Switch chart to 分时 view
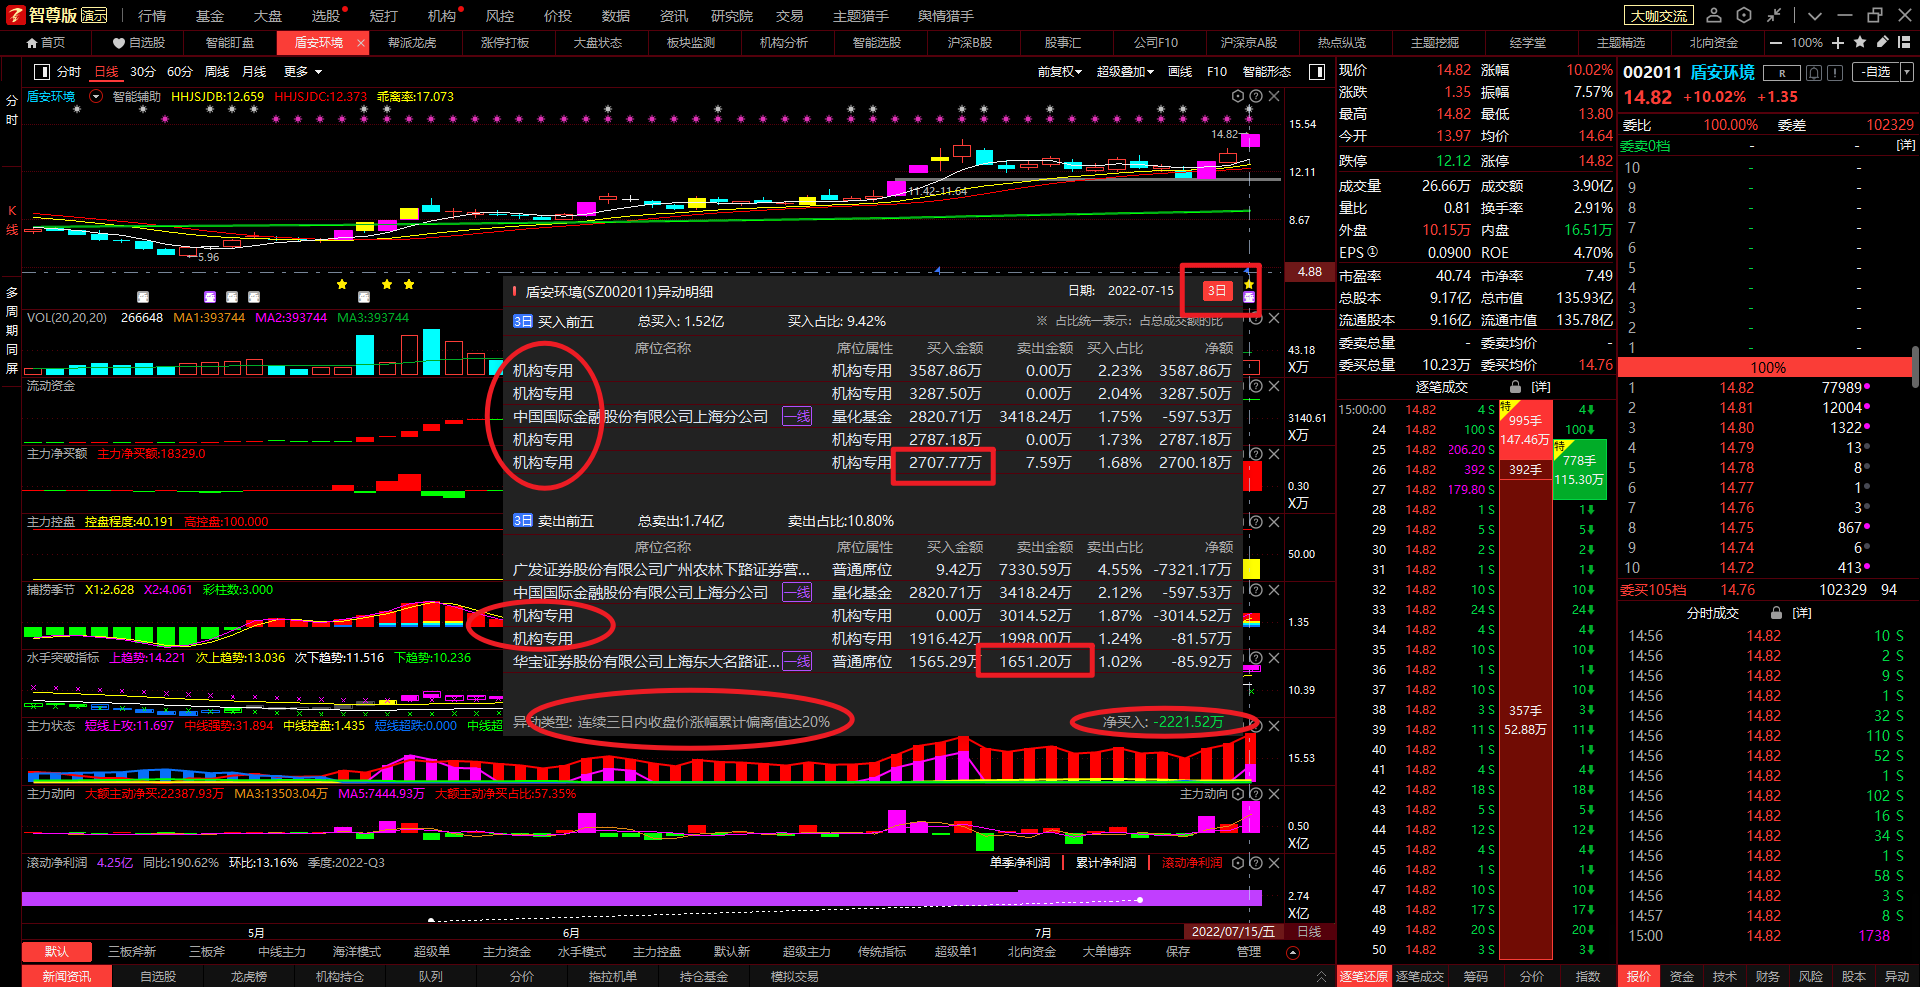The width and height of the screenshot is (1920, 987). (x=69, y=72)
